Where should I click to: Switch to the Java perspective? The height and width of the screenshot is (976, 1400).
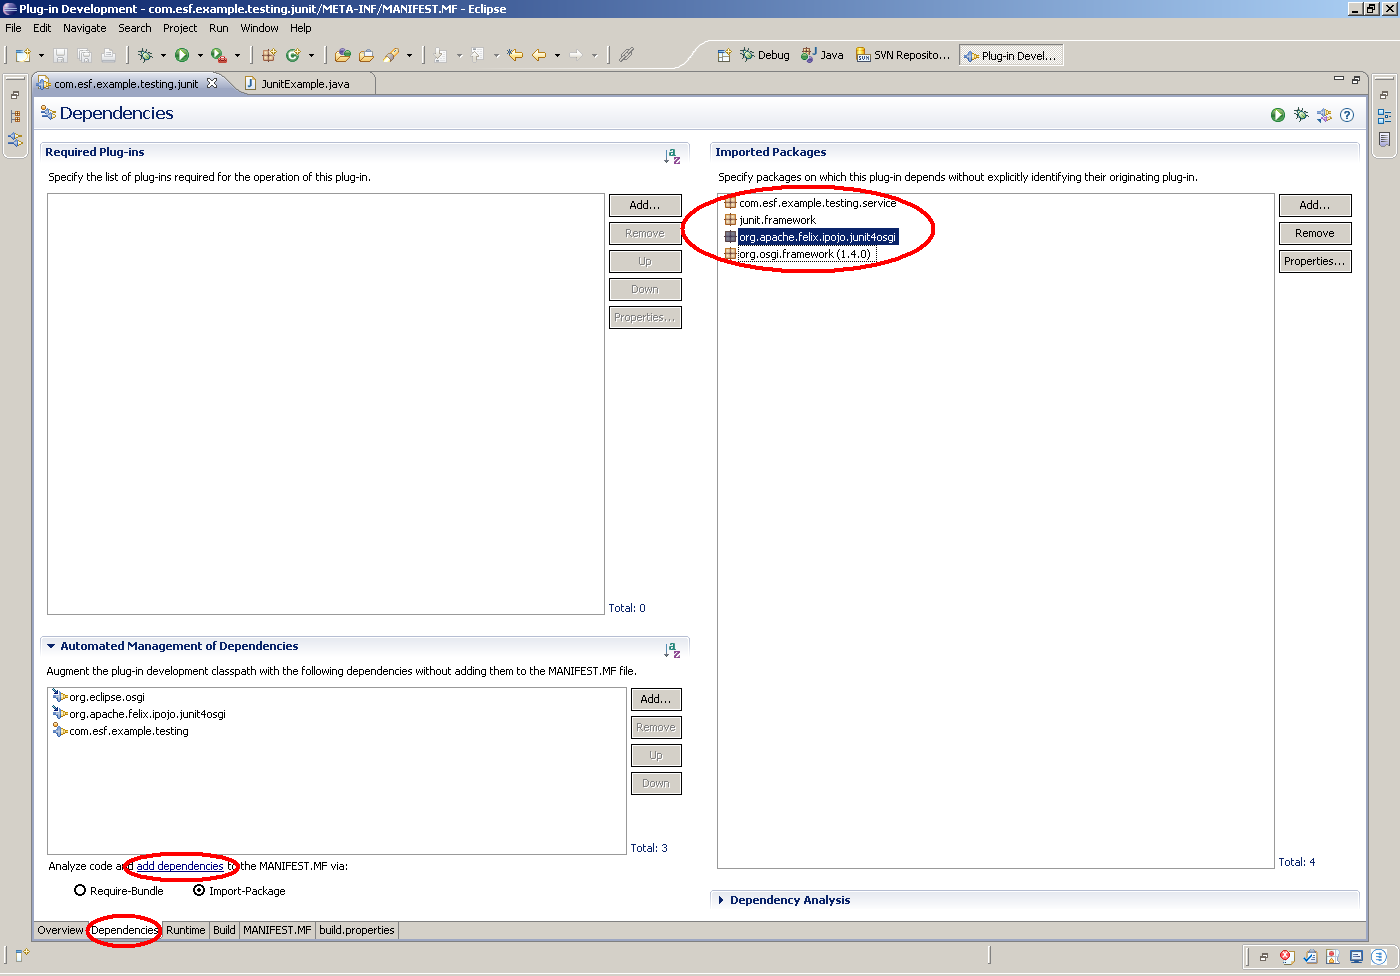(823, 55)
